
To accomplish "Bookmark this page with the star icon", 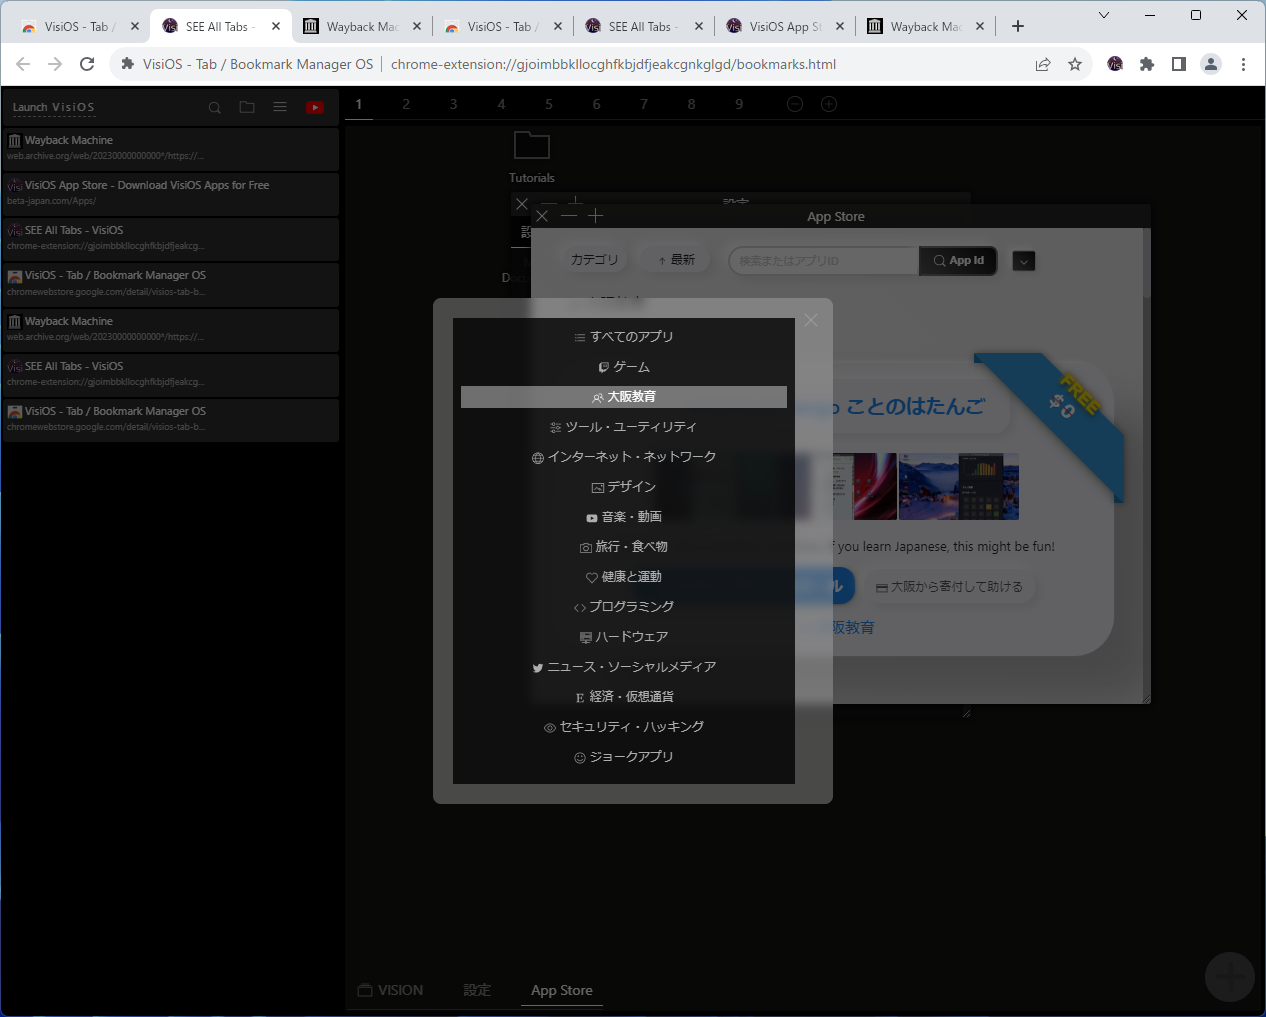I will pos(1075,64).
